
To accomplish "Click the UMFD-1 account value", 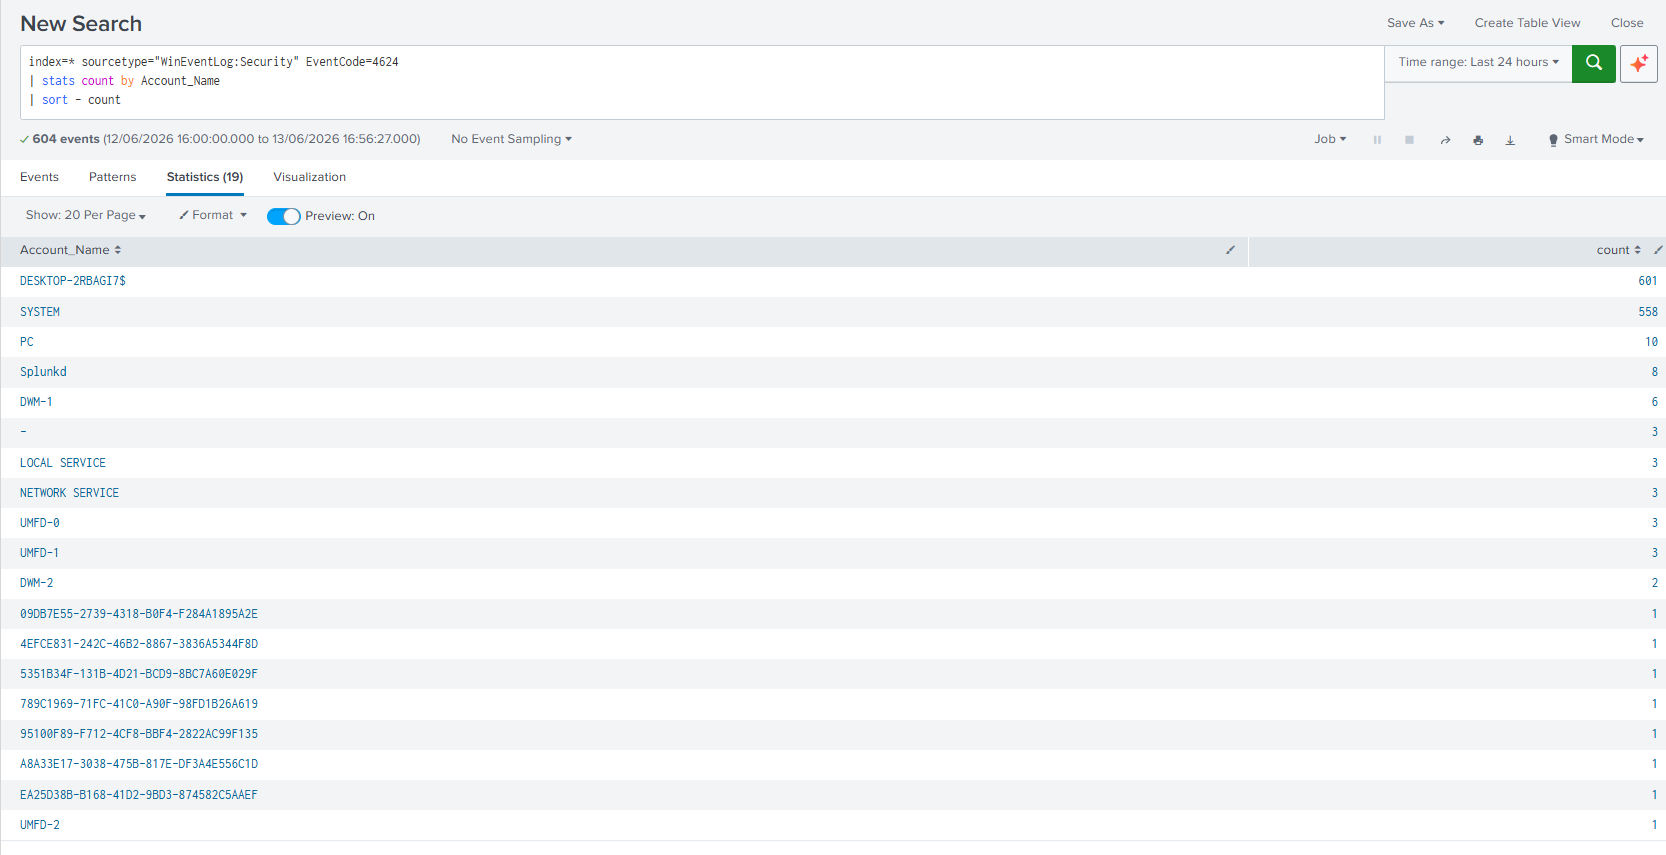I will click(x=40, y=553).
